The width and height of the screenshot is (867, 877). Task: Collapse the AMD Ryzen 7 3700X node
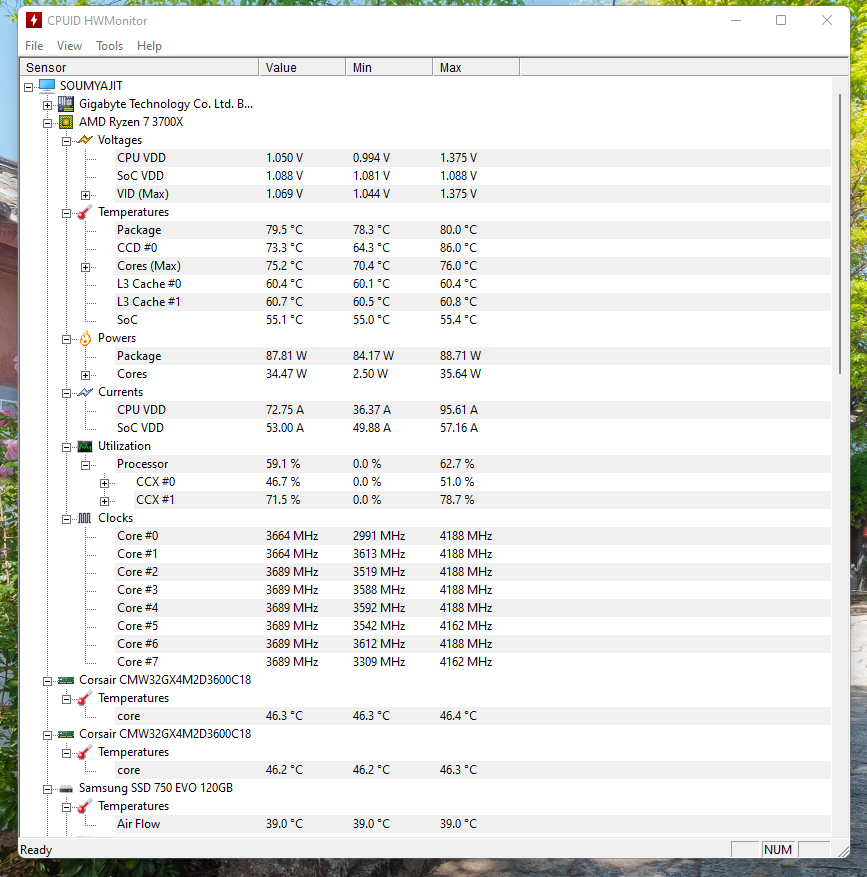tap(48, 123)
